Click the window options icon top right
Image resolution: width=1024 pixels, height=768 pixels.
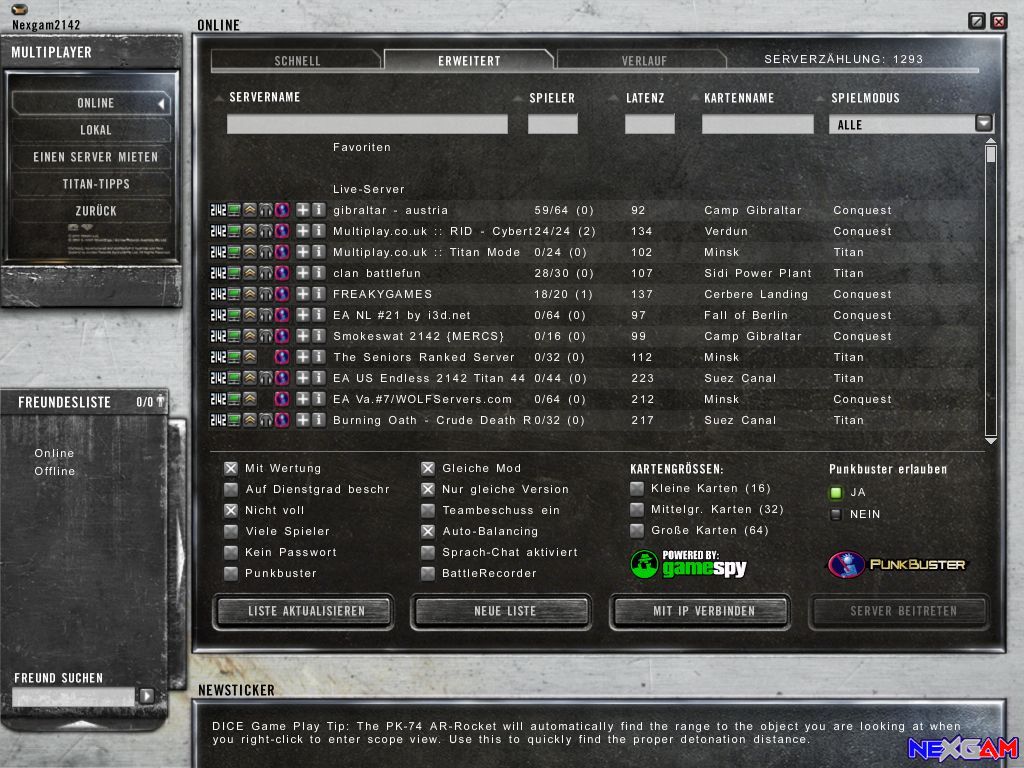[x=976, y=21]
